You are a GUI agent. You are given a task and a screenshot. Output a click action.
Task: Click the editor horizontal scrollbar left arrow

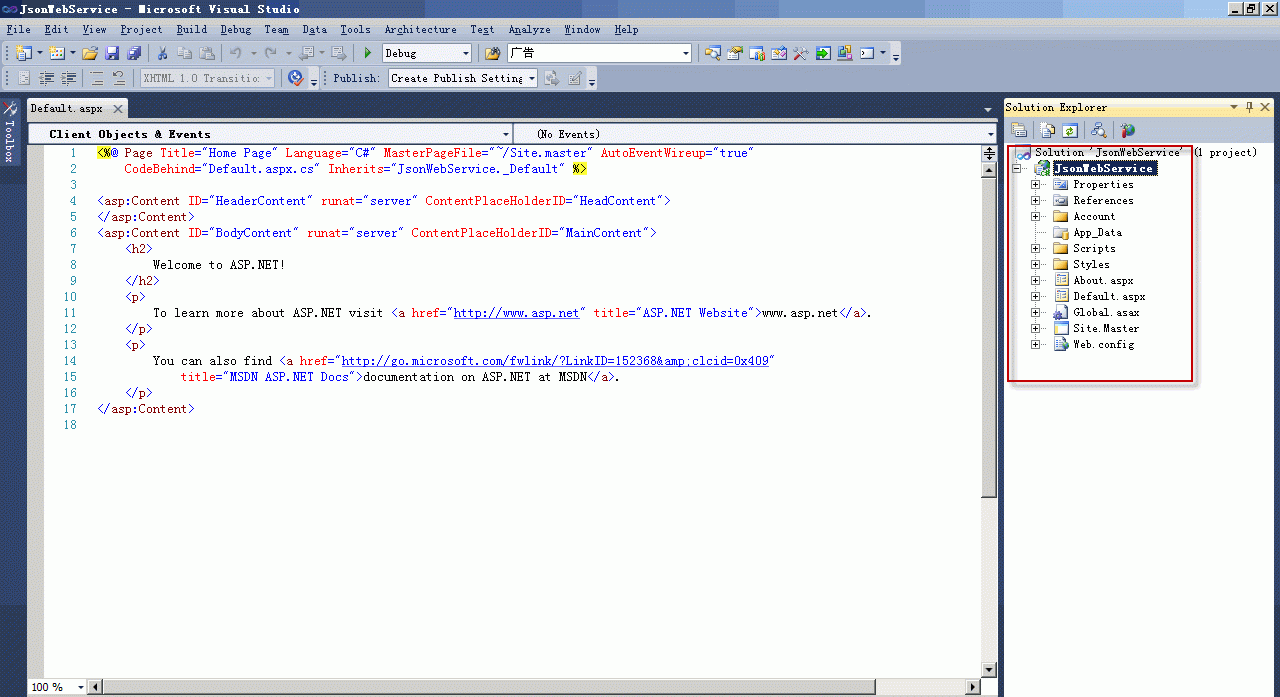tap(95, 687)
